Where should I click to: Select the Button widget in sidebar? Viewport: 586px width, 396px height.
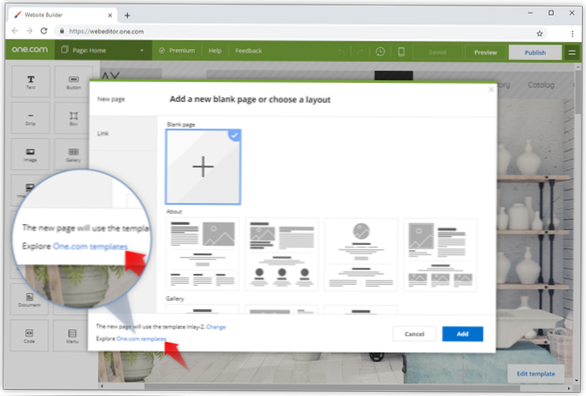[74, 82]
